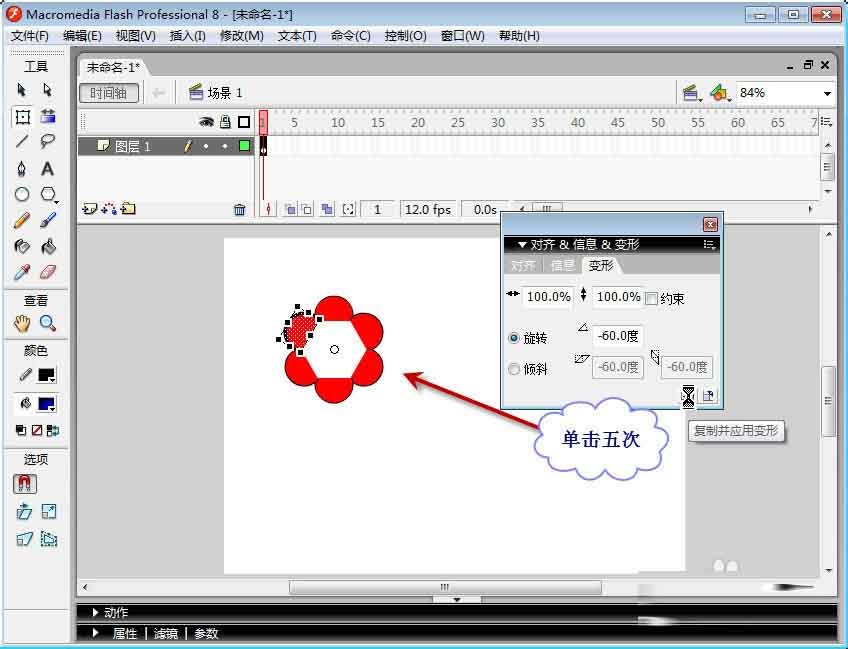Viewport: 848px width, 649px height.
Task: Click the Add Motion Guide icon
Action: click(109, 209)
